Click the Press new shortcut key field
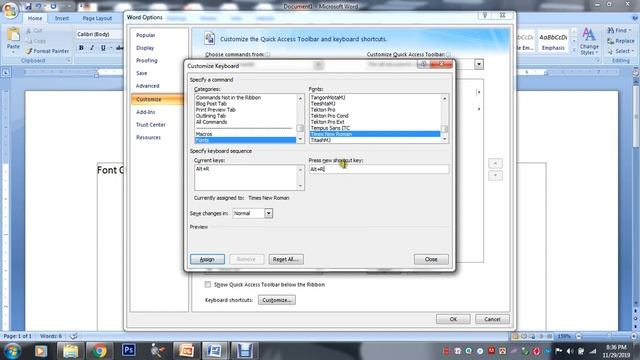Viewport: 640px width, 360px height. pos(378,169)
